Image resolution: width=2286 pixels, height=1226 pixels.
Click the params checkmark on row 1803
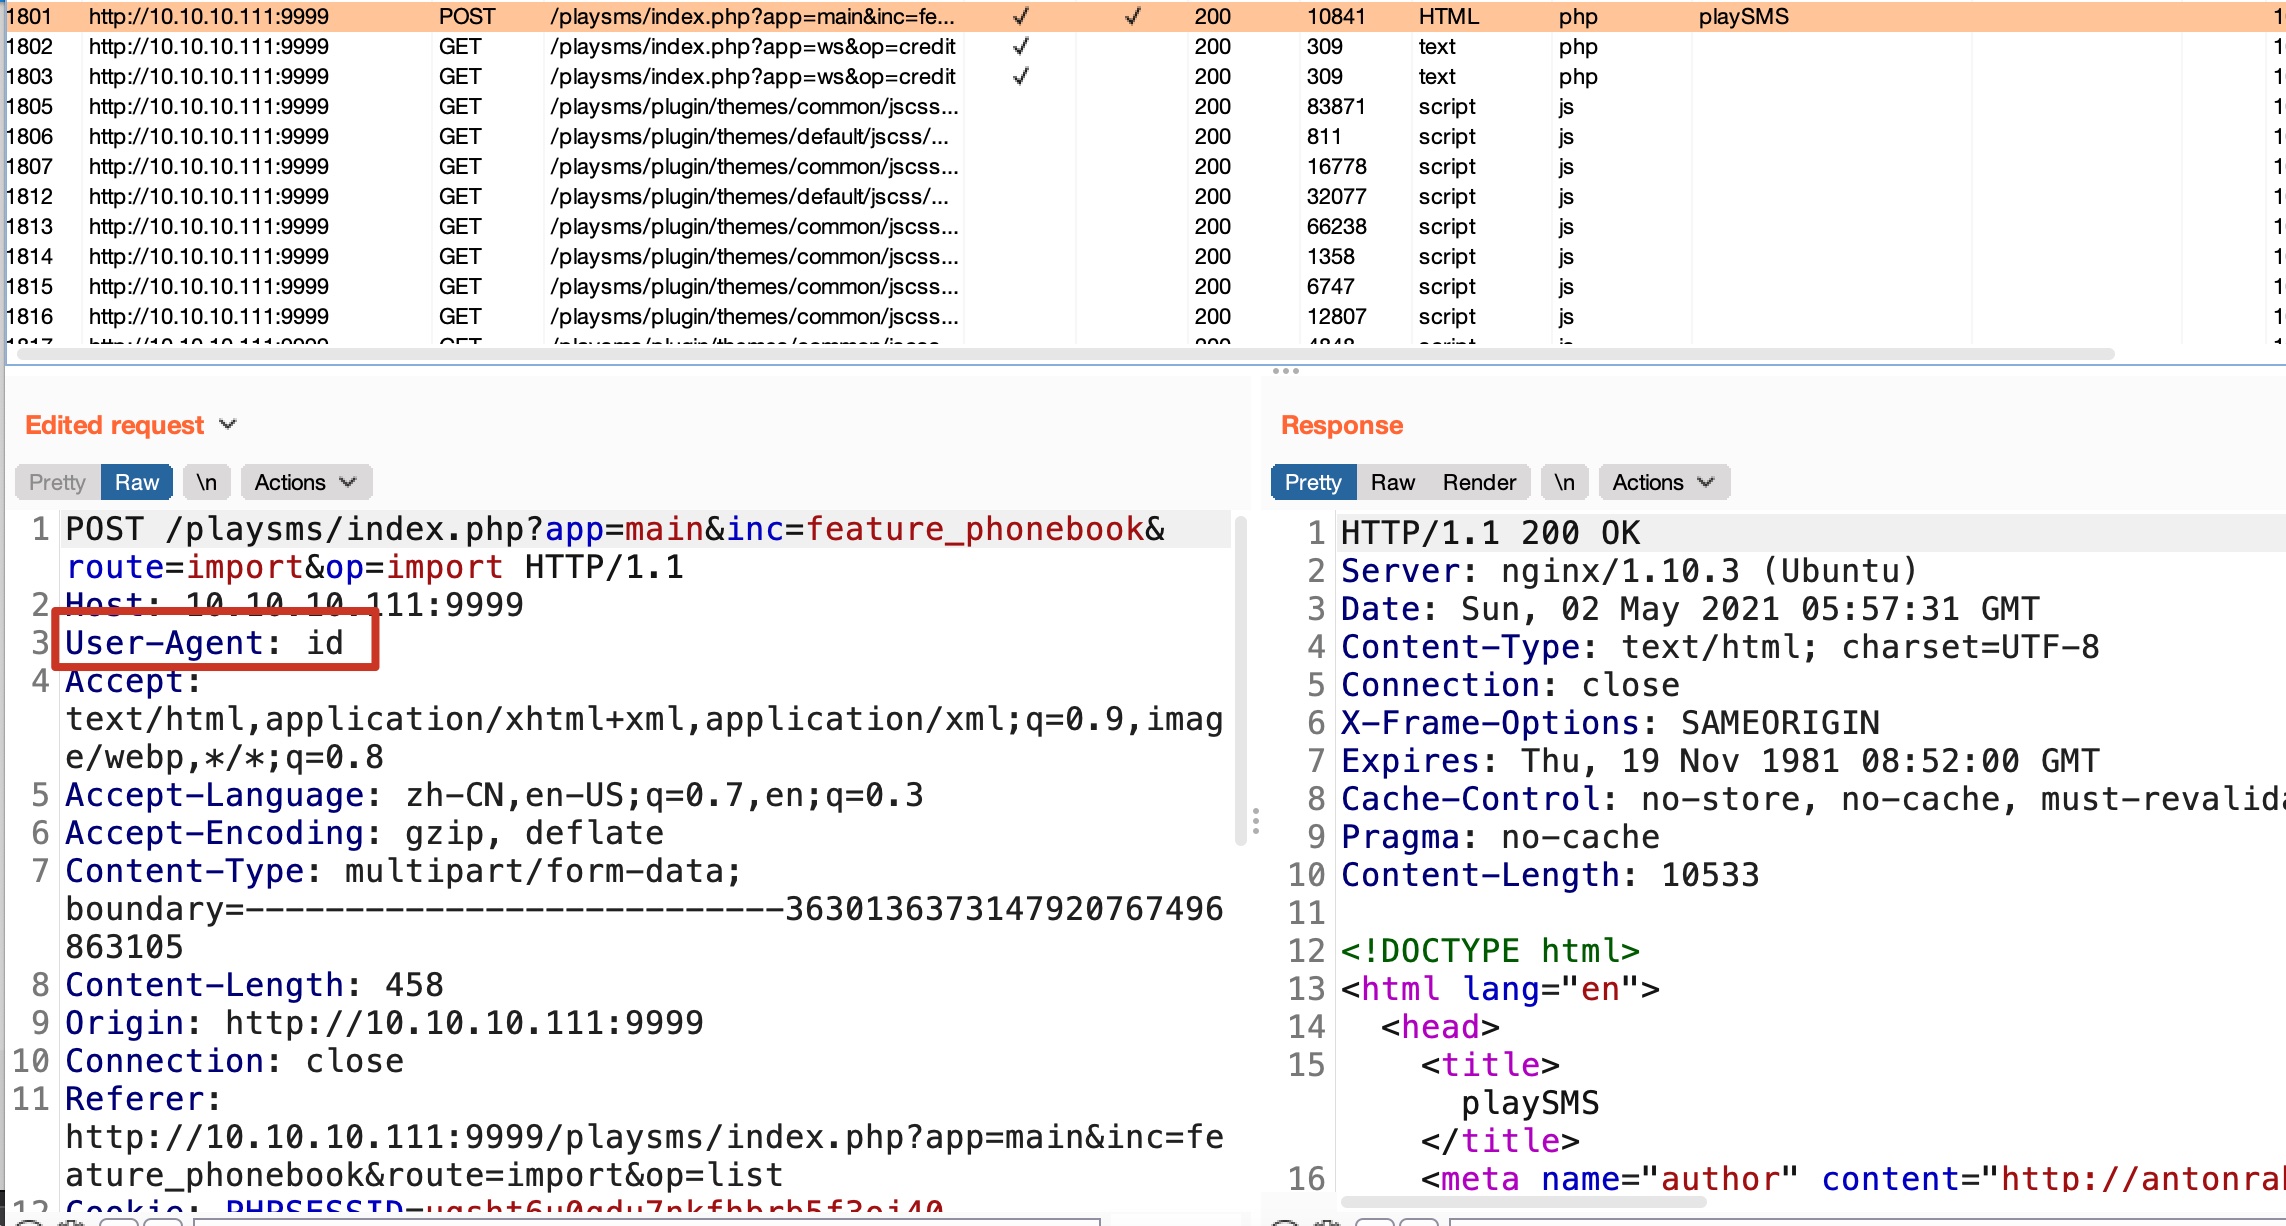pyautogui.click(x=1020, y=77)
